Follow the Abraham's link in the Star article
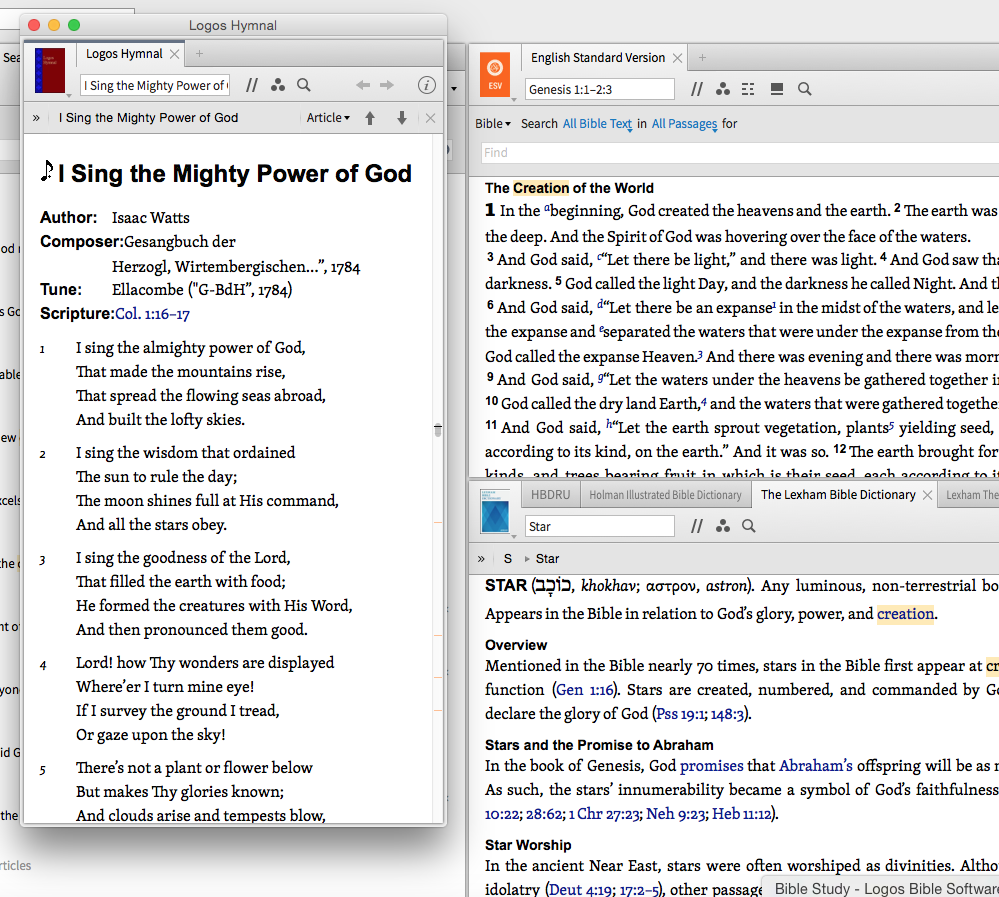 tap(816, 766)
